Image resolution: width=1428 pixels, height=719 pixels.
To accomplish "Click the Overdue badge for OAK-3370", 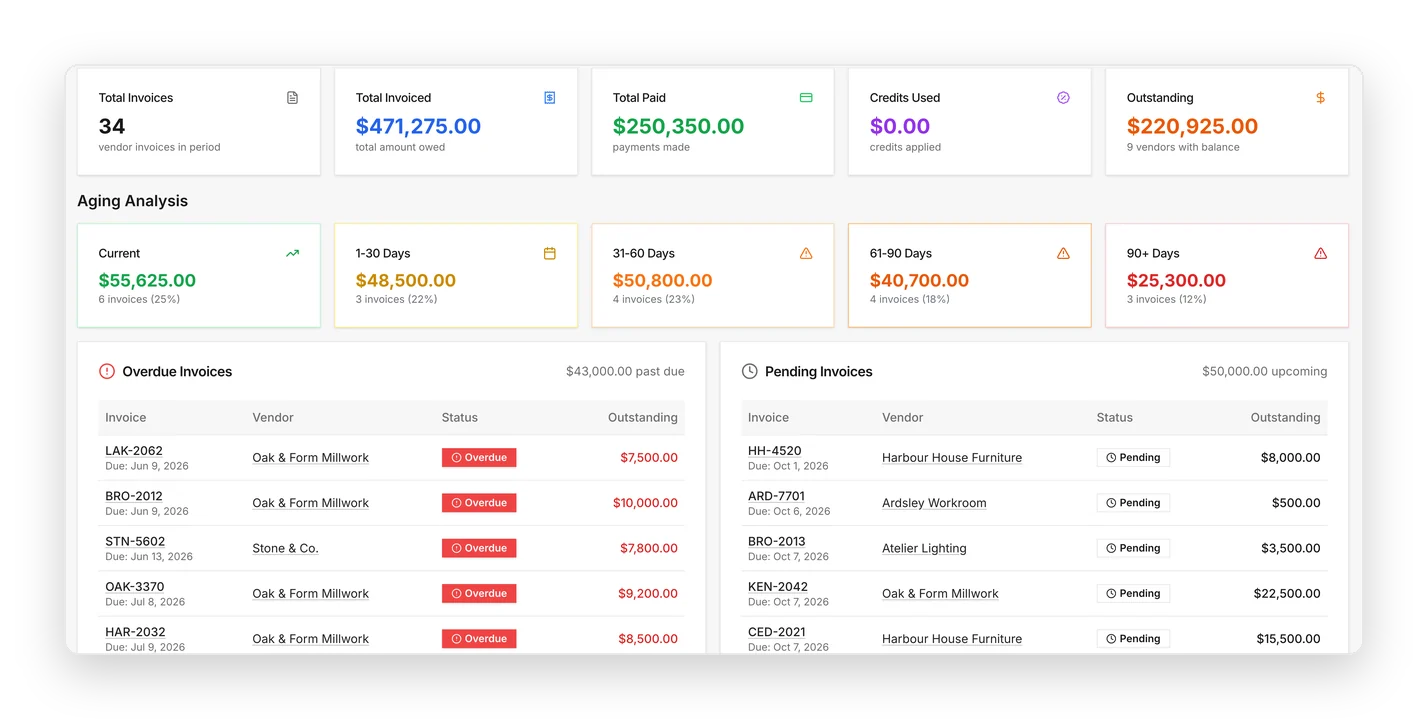I will [479, 594].
